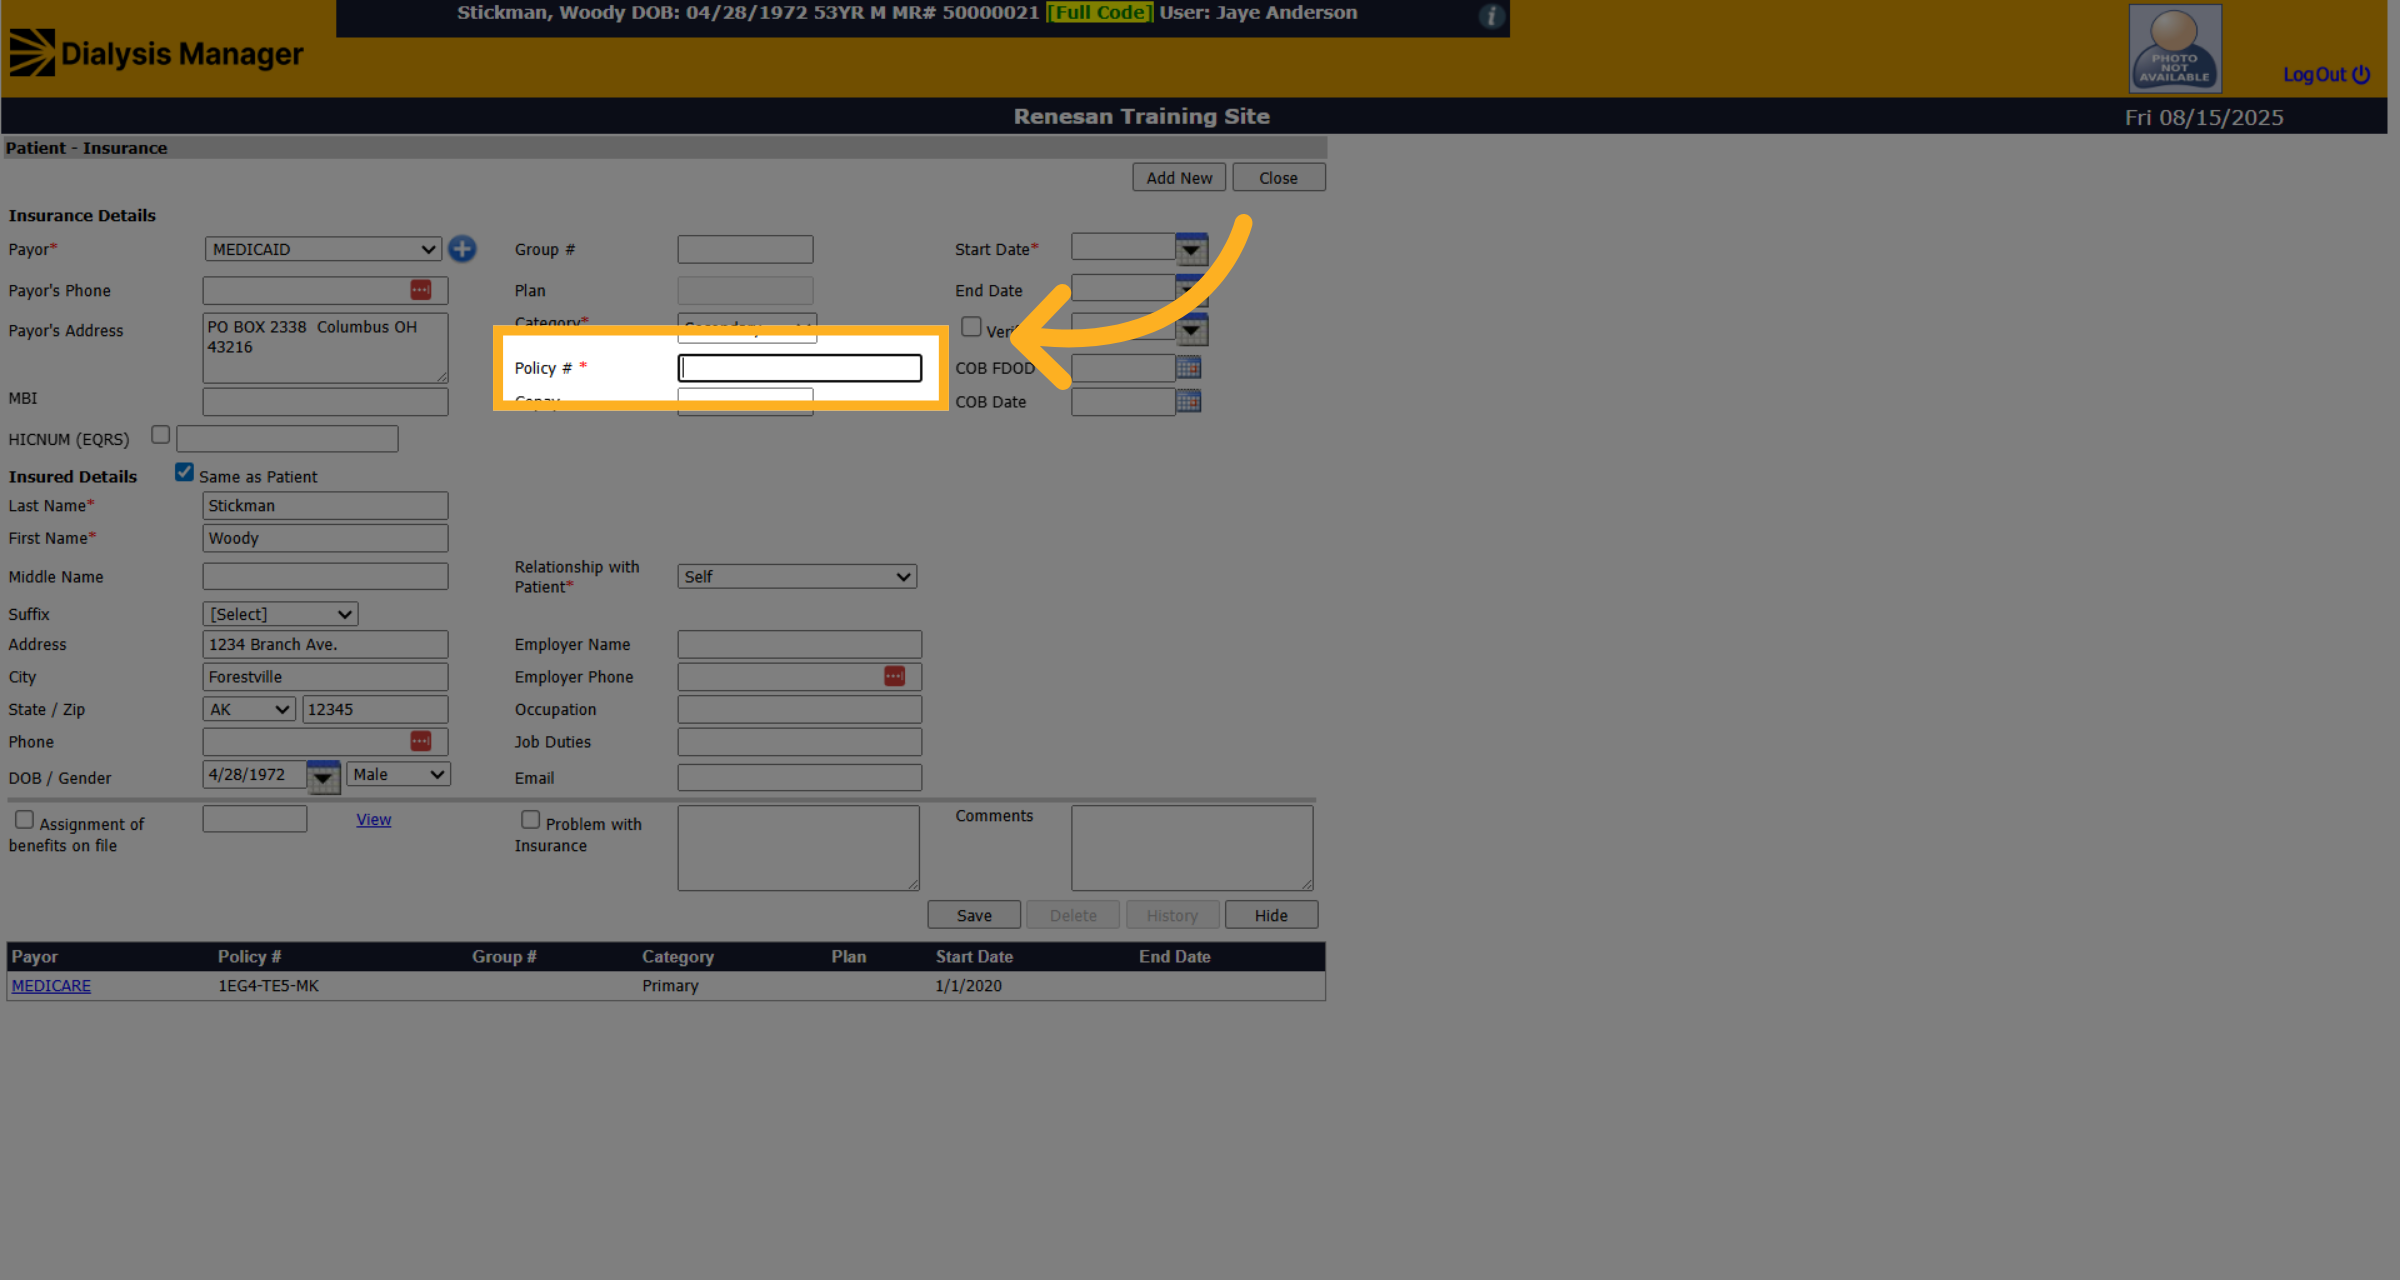This screenshot has width=2400, height=1280.
Task: Expand Relationship with Patient dropdown
Action: [797, 577]
